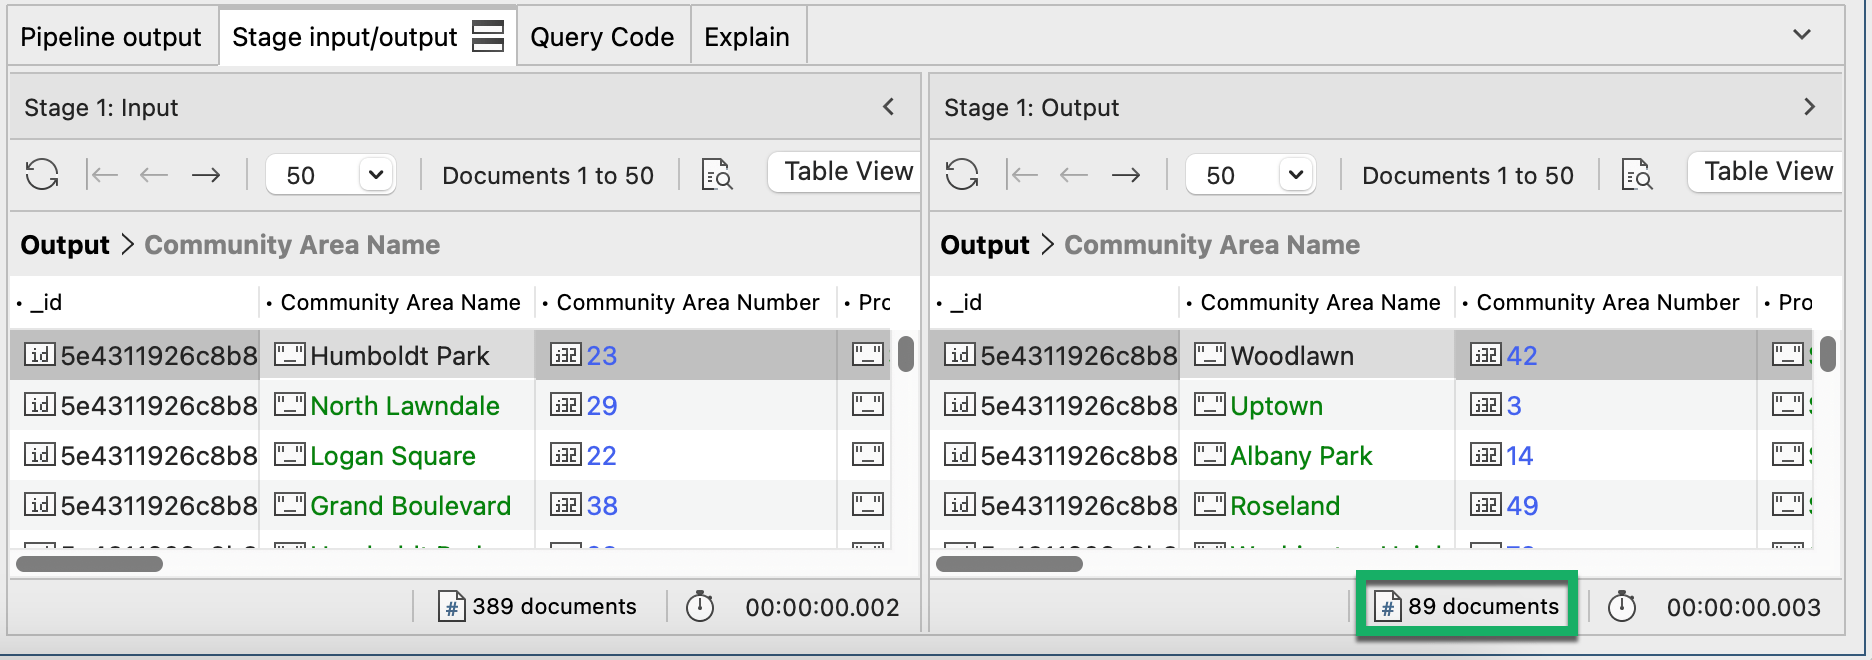
Task: Go to previous page in Output panel
Action: [x=1074, y=175]
